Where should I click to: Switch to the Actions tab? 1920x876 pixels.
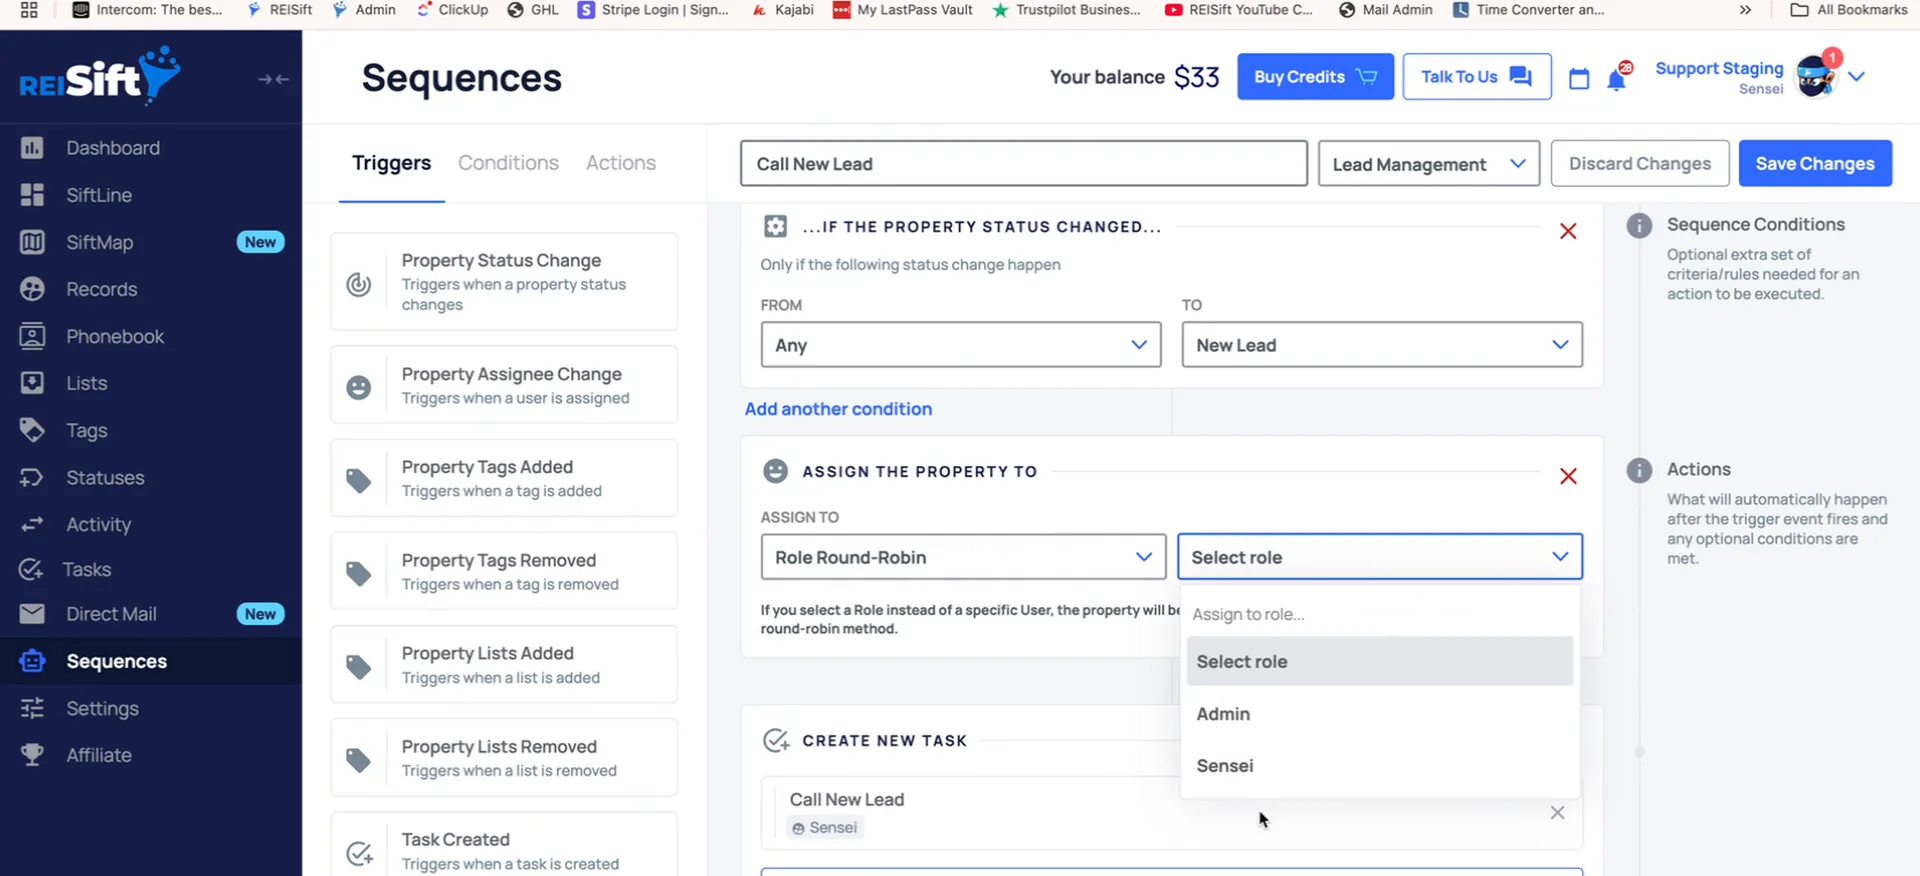(x=621, y=163)
